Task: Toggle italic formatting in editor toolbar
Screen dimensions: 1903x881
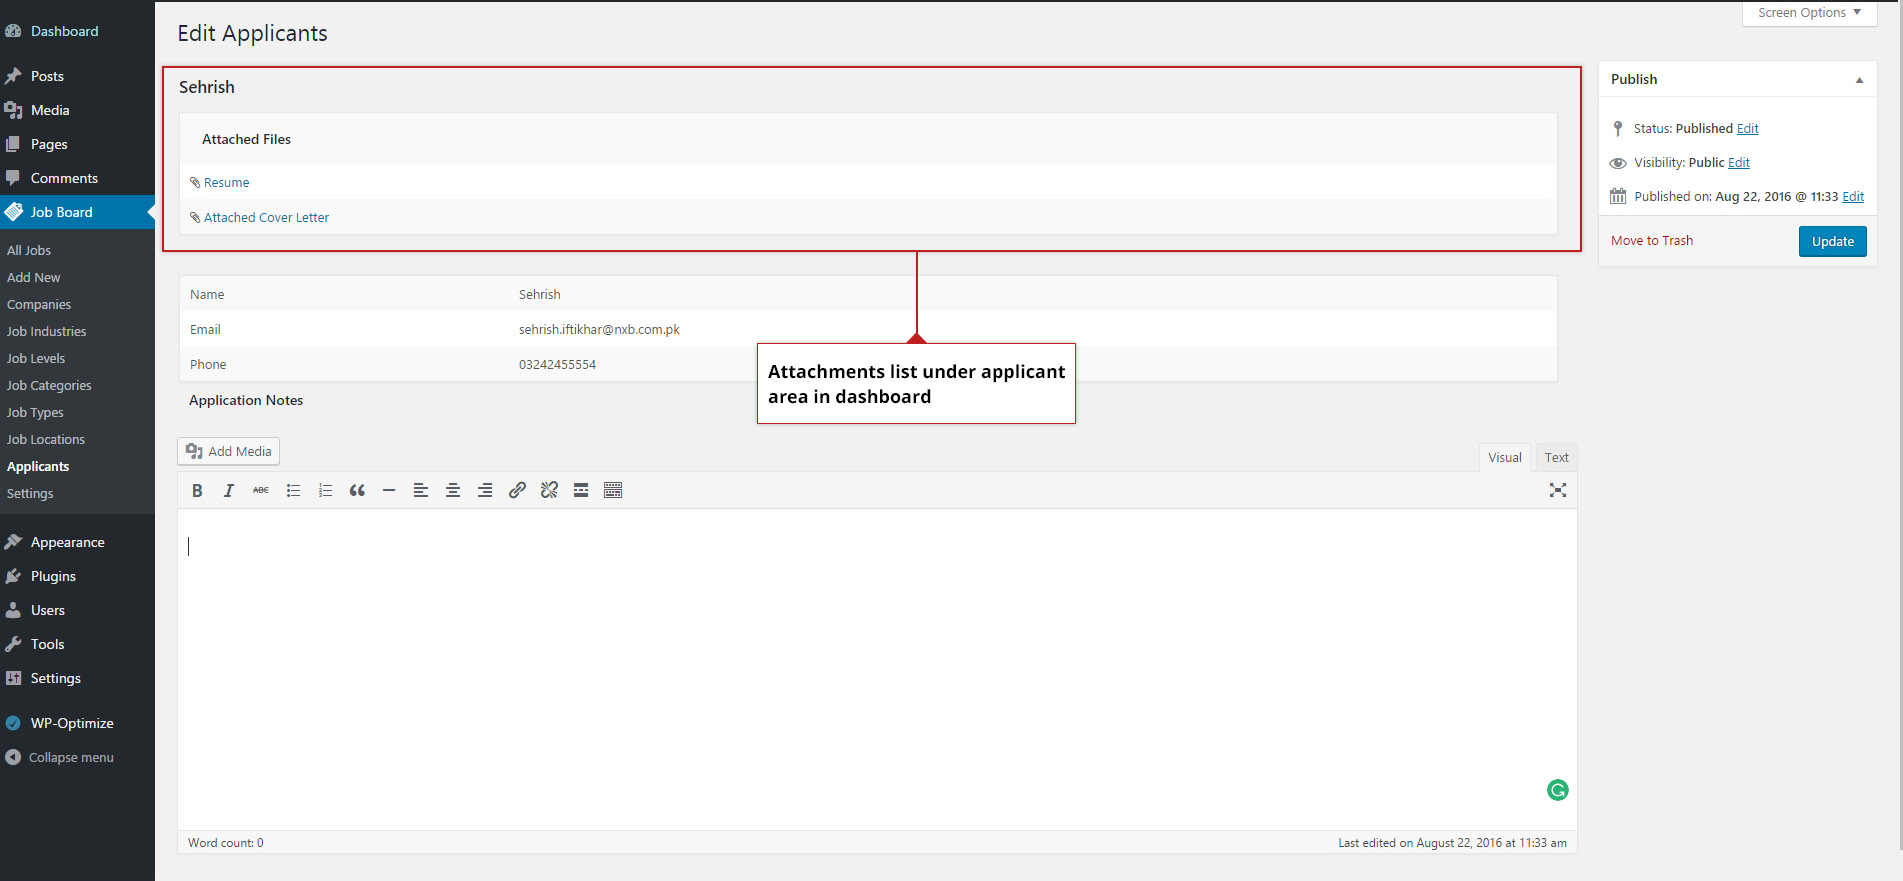Action: (x=229, y=490)
